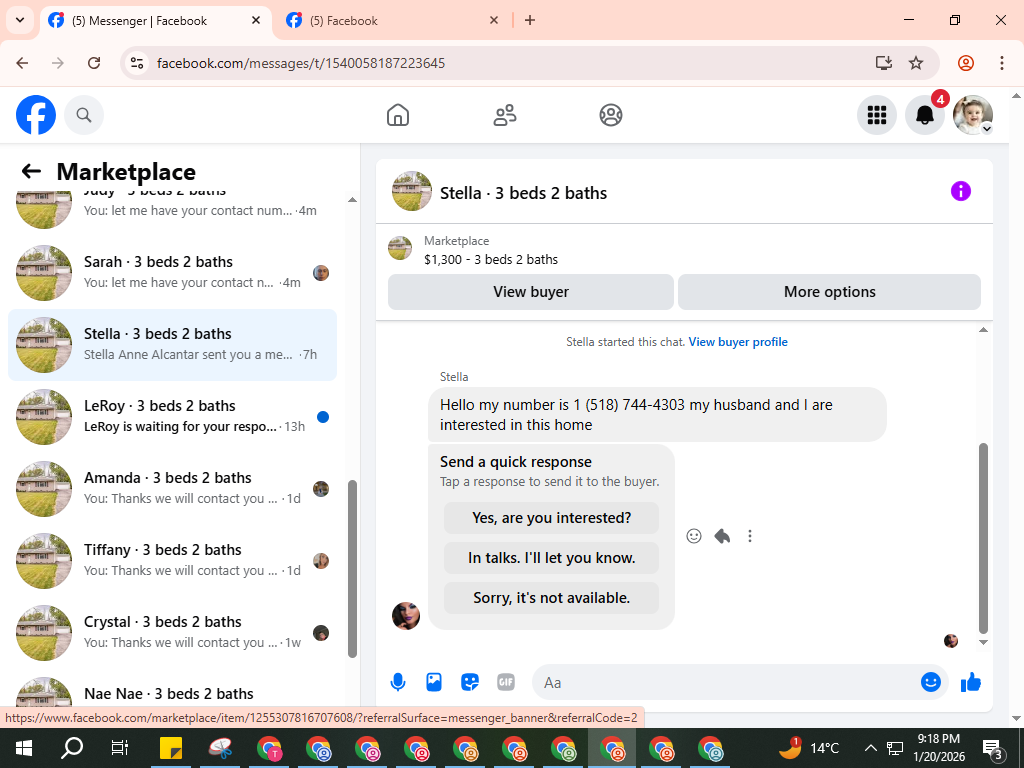The image size is (1024, 768).
Task: Open the Tiffany · 3 beds 2 baths conversation
Action: (x=172, y=561)
